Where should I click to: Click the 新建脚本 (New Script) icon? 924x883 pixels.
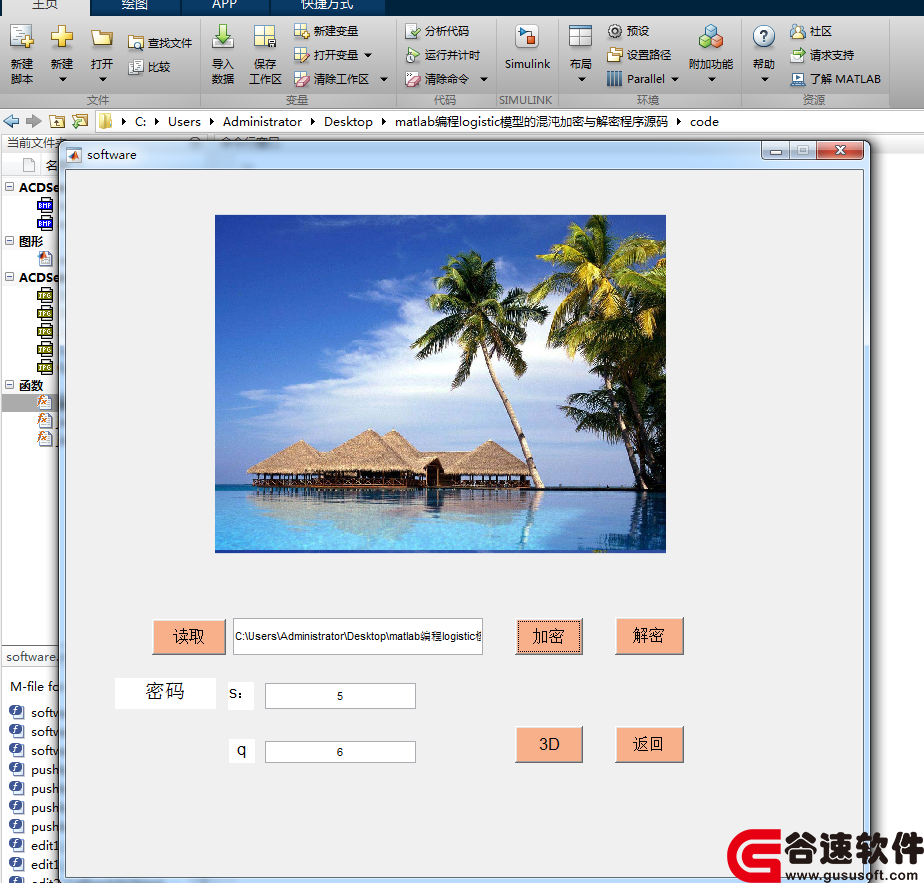[22, 37]
